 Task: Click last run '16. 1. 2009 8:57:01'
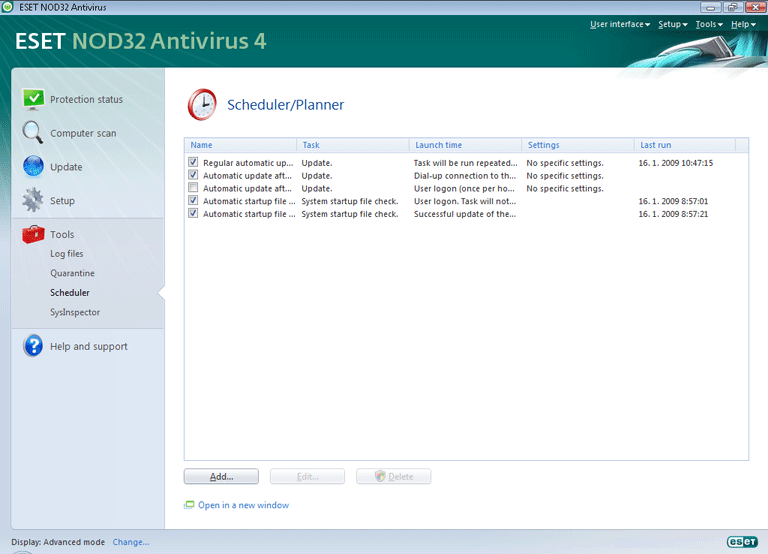(x=673, y=201)
